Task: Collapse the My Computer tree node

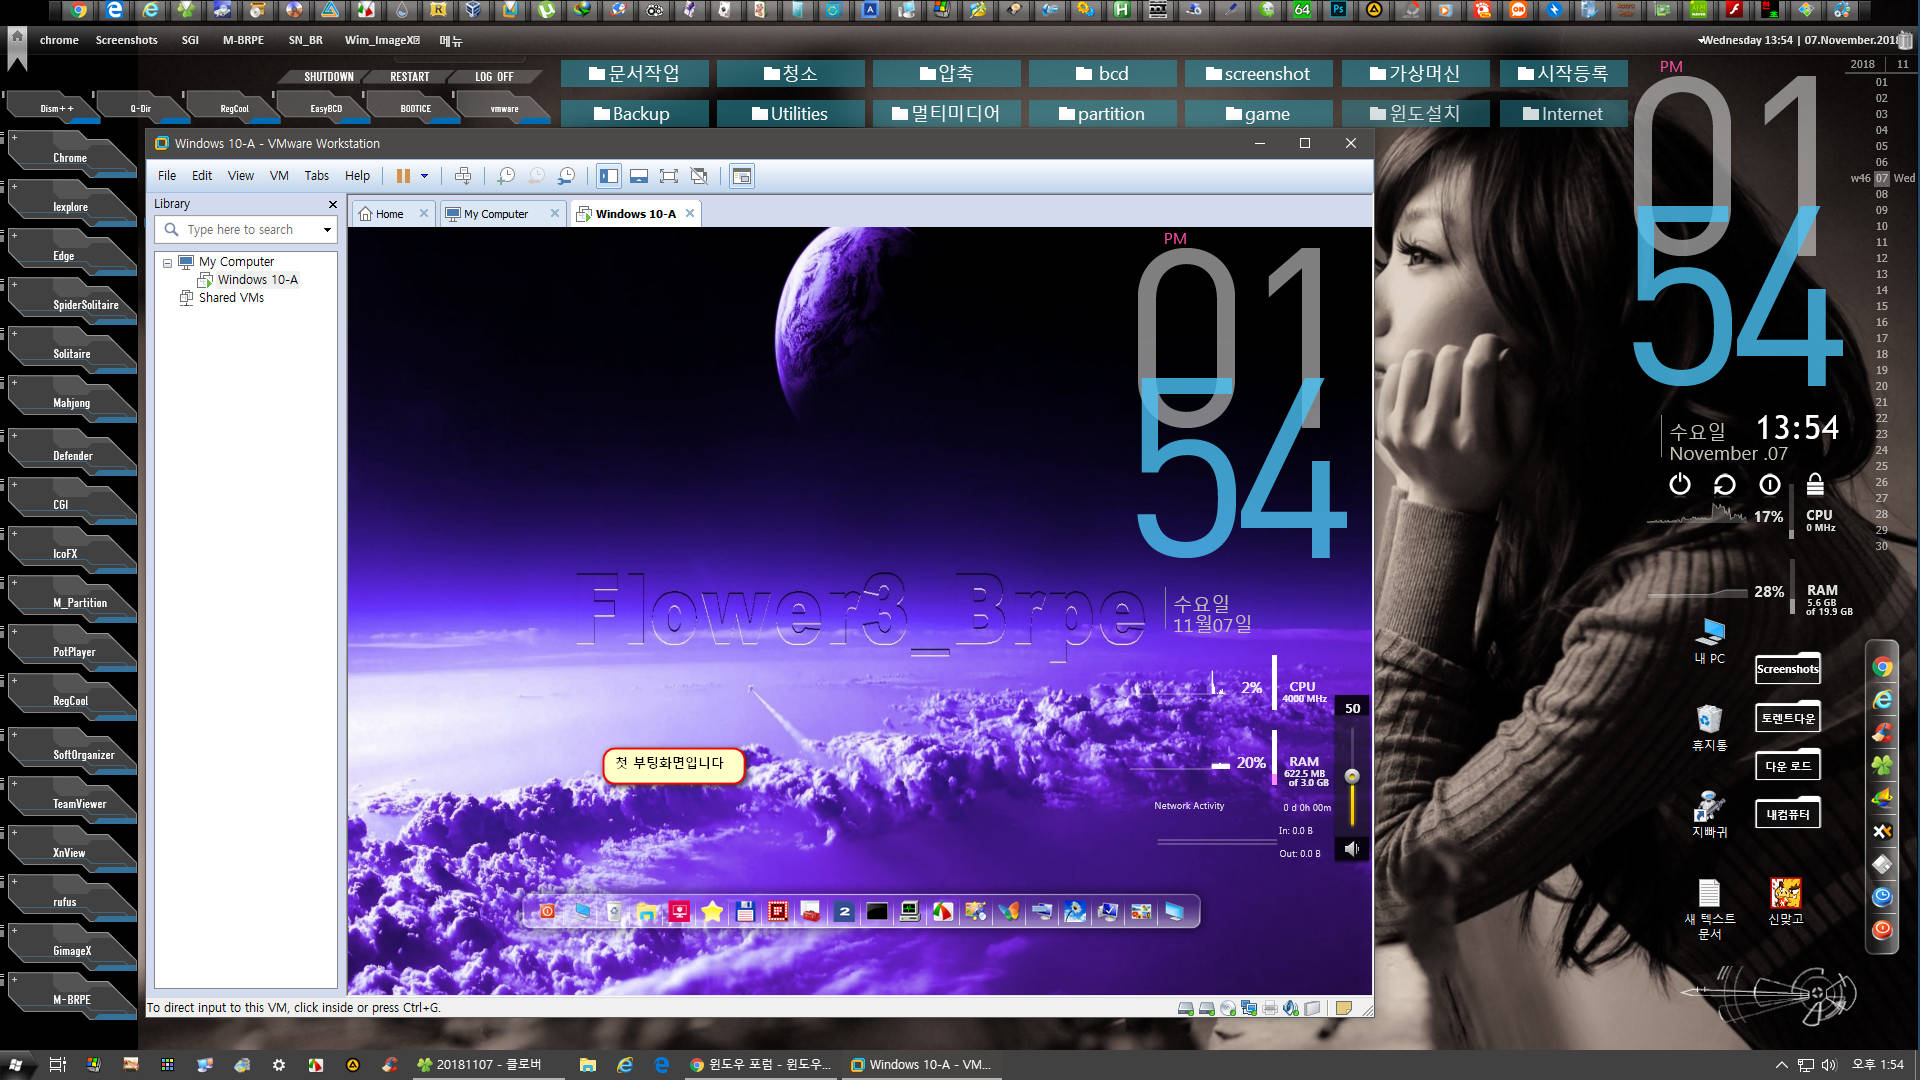Action: coord(167,263)
